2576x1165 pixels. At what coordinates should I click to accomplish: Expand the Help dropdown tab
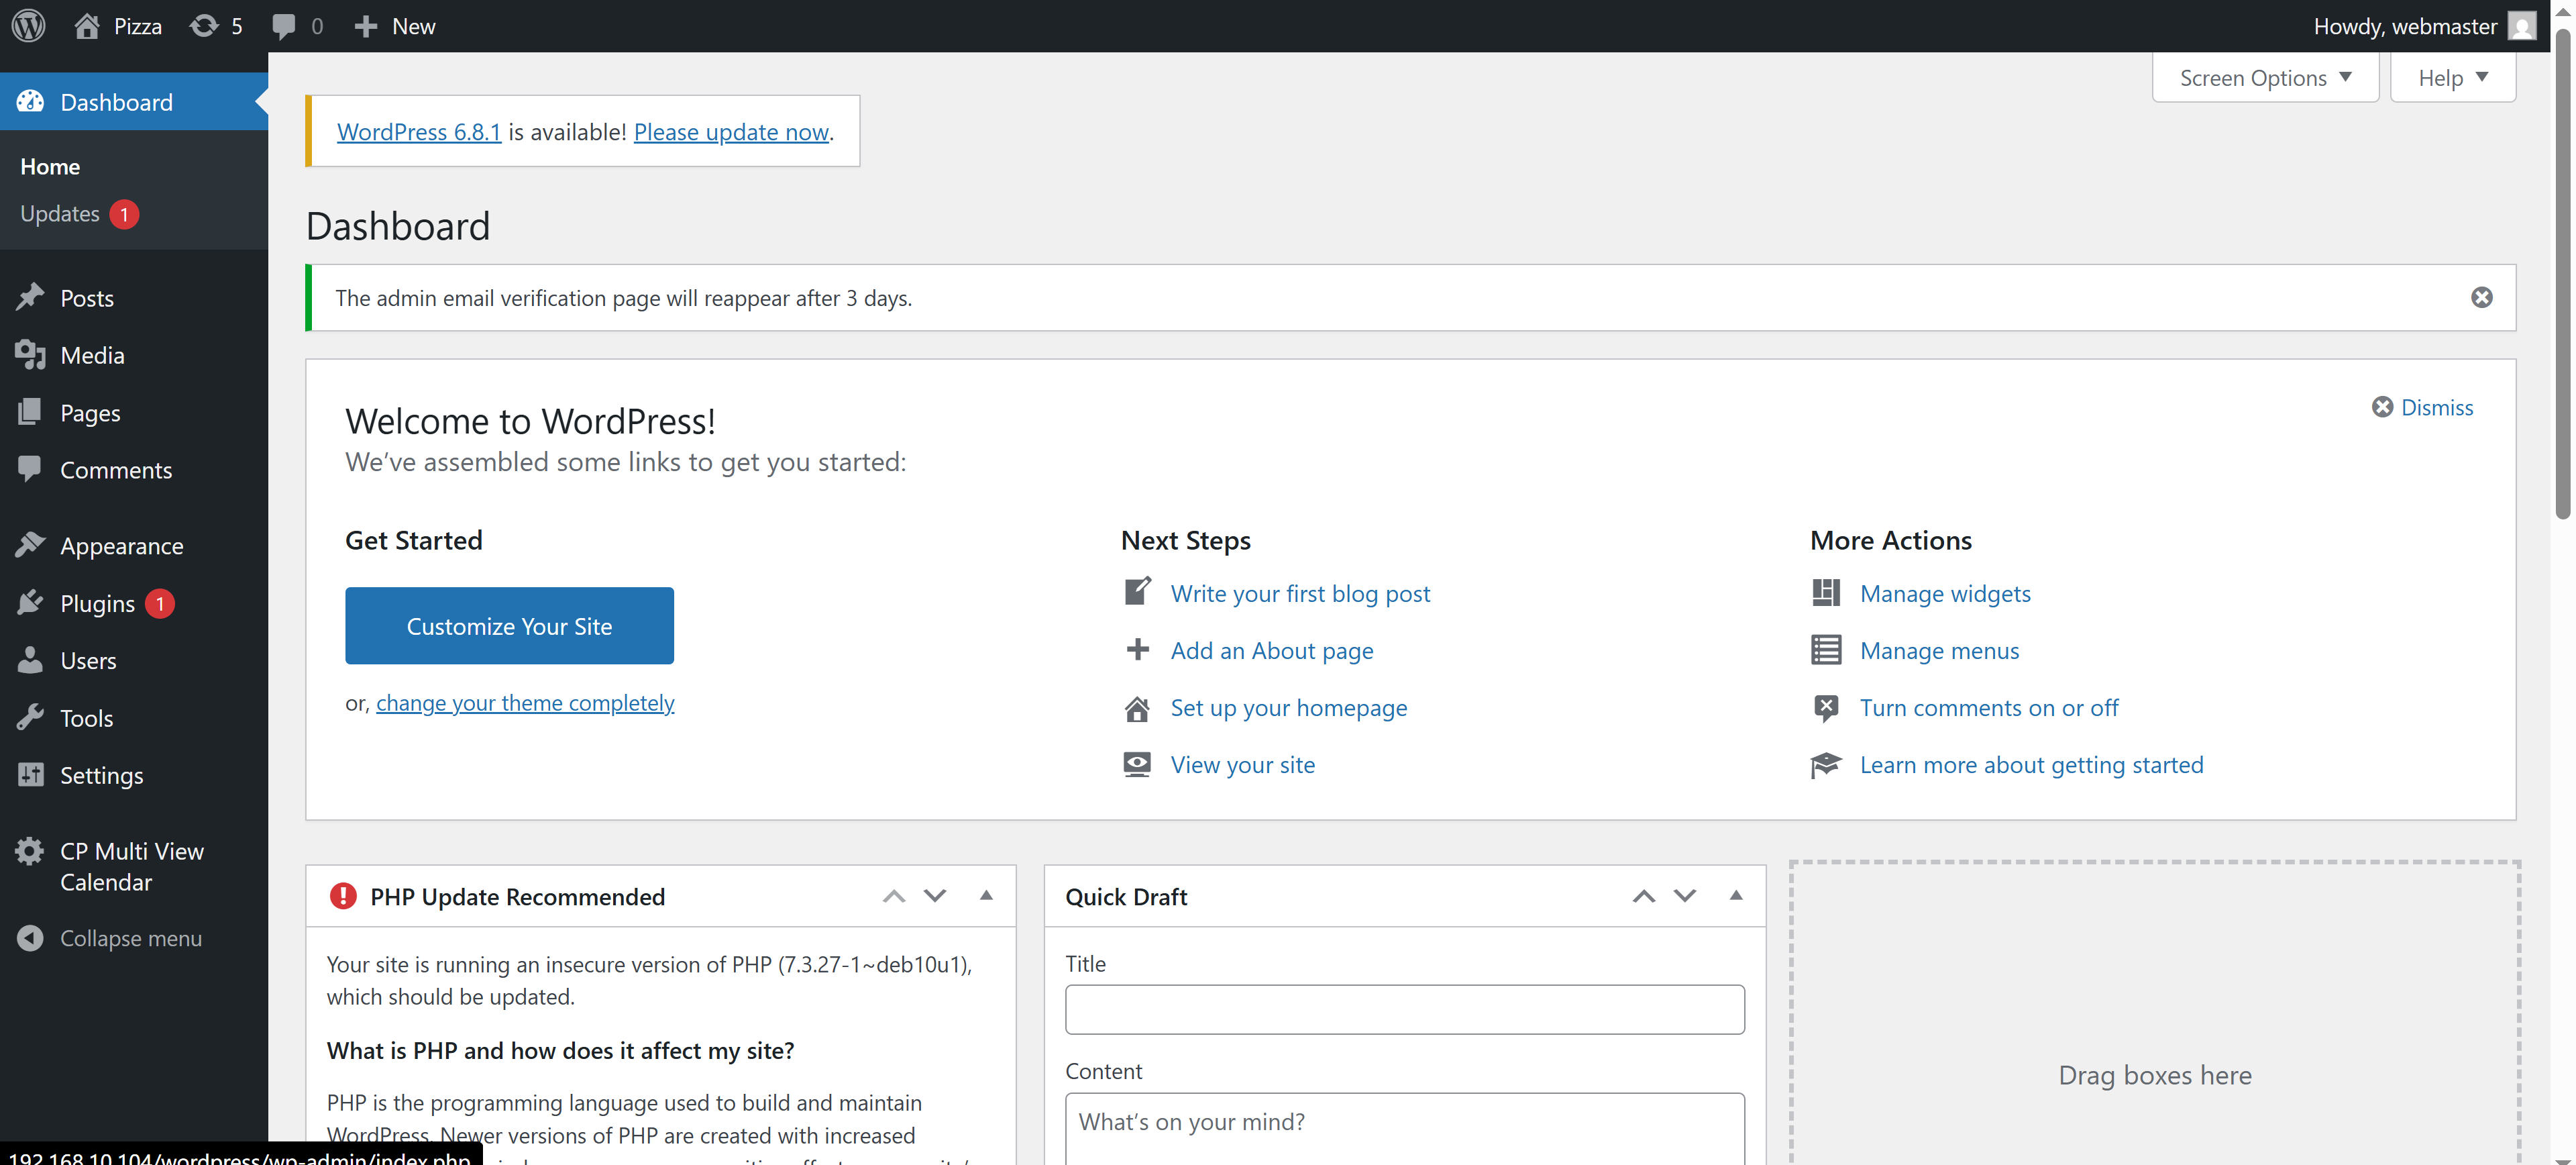[x=2452, y=77]
